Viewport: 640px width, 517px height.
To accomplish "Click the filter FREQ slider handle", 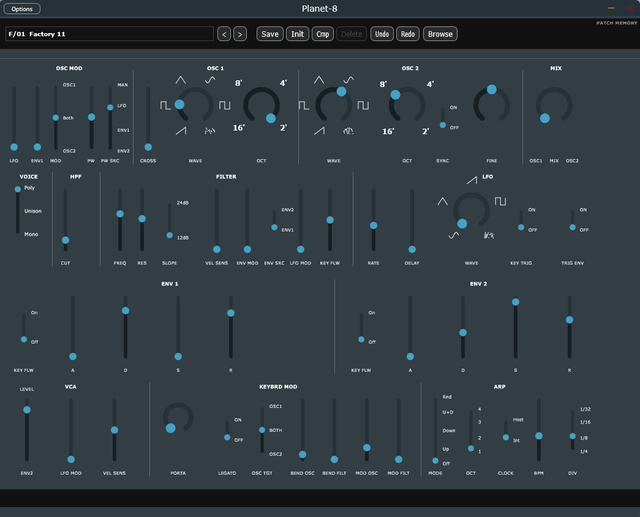I will point(120,214).
